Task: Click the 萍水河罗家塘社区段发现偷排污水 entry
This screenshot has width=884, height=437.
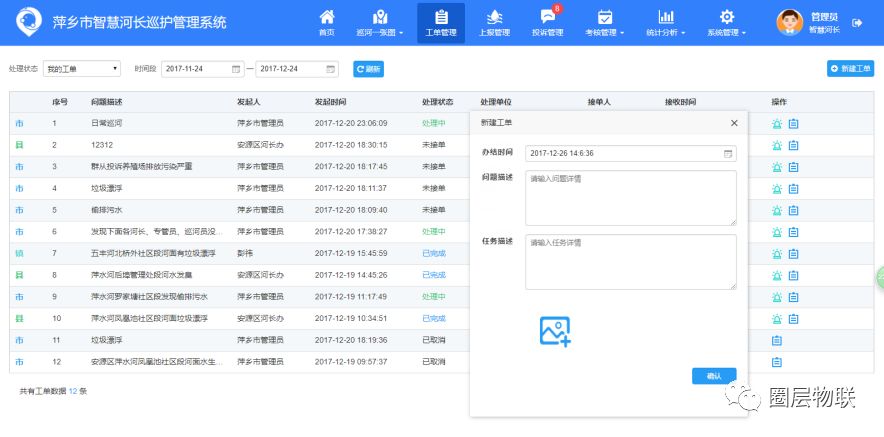Action: 149,297
